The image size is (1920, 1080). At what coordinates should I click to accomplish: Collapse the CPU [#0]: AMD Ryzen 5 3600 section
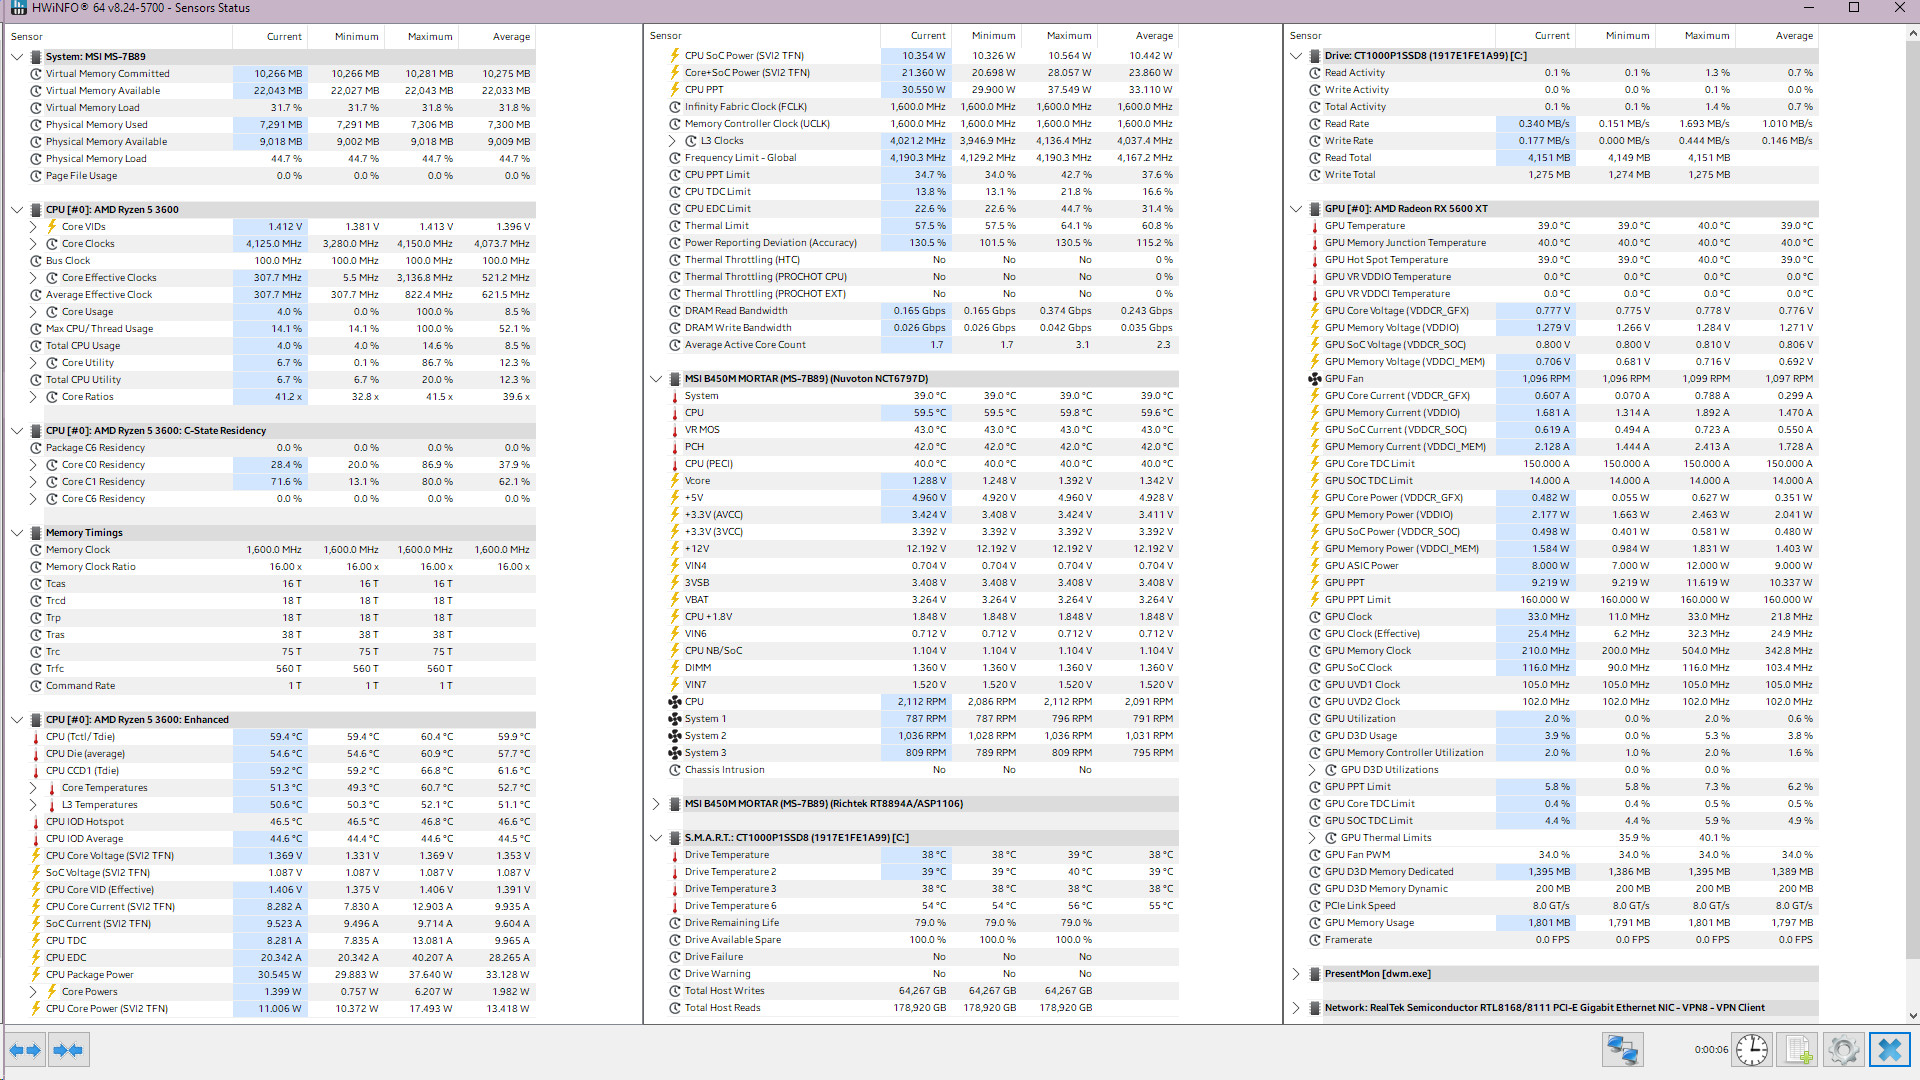pyautogui.click(x=17, y=210)
